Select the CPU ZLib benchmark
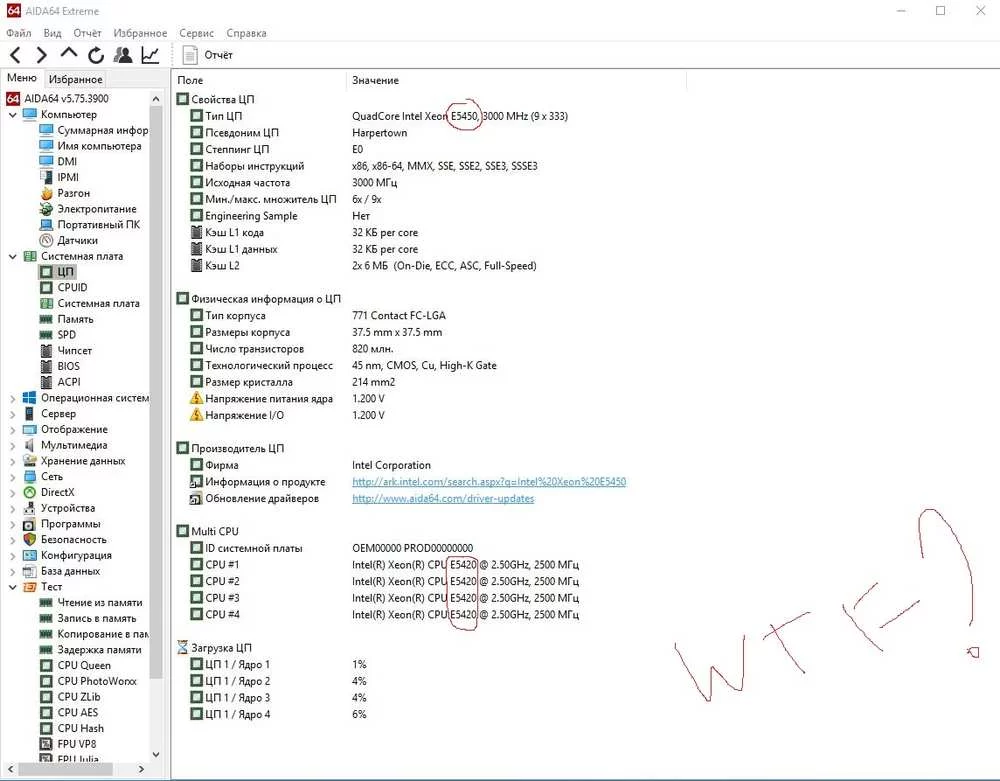 pos(78,697)
